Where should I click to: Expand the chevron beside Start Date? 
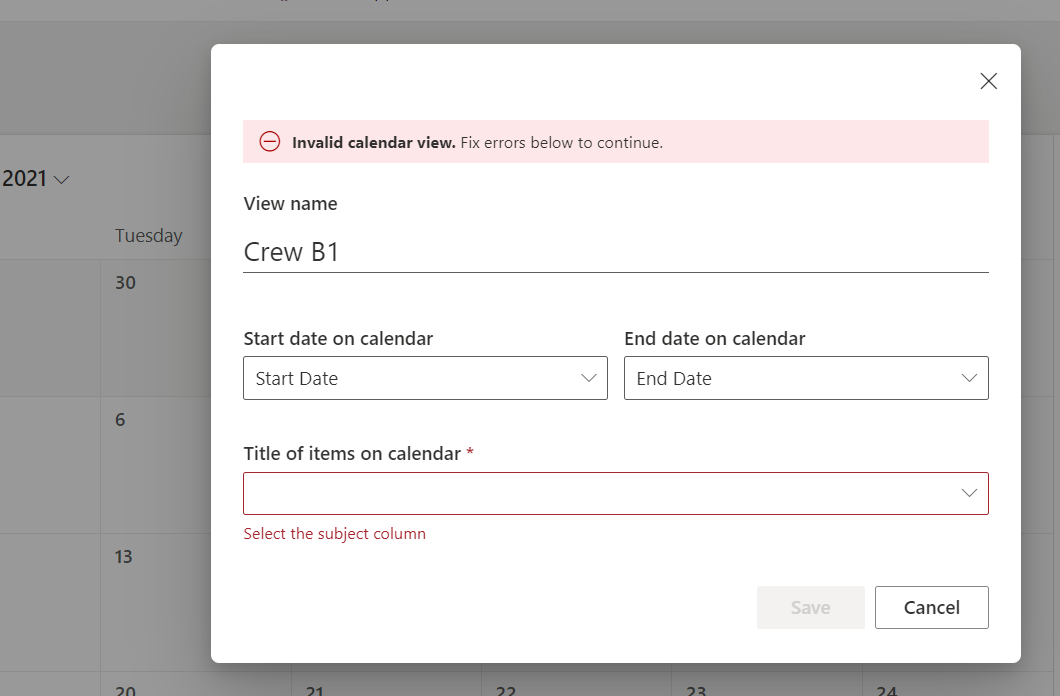[x=589, y=378]
